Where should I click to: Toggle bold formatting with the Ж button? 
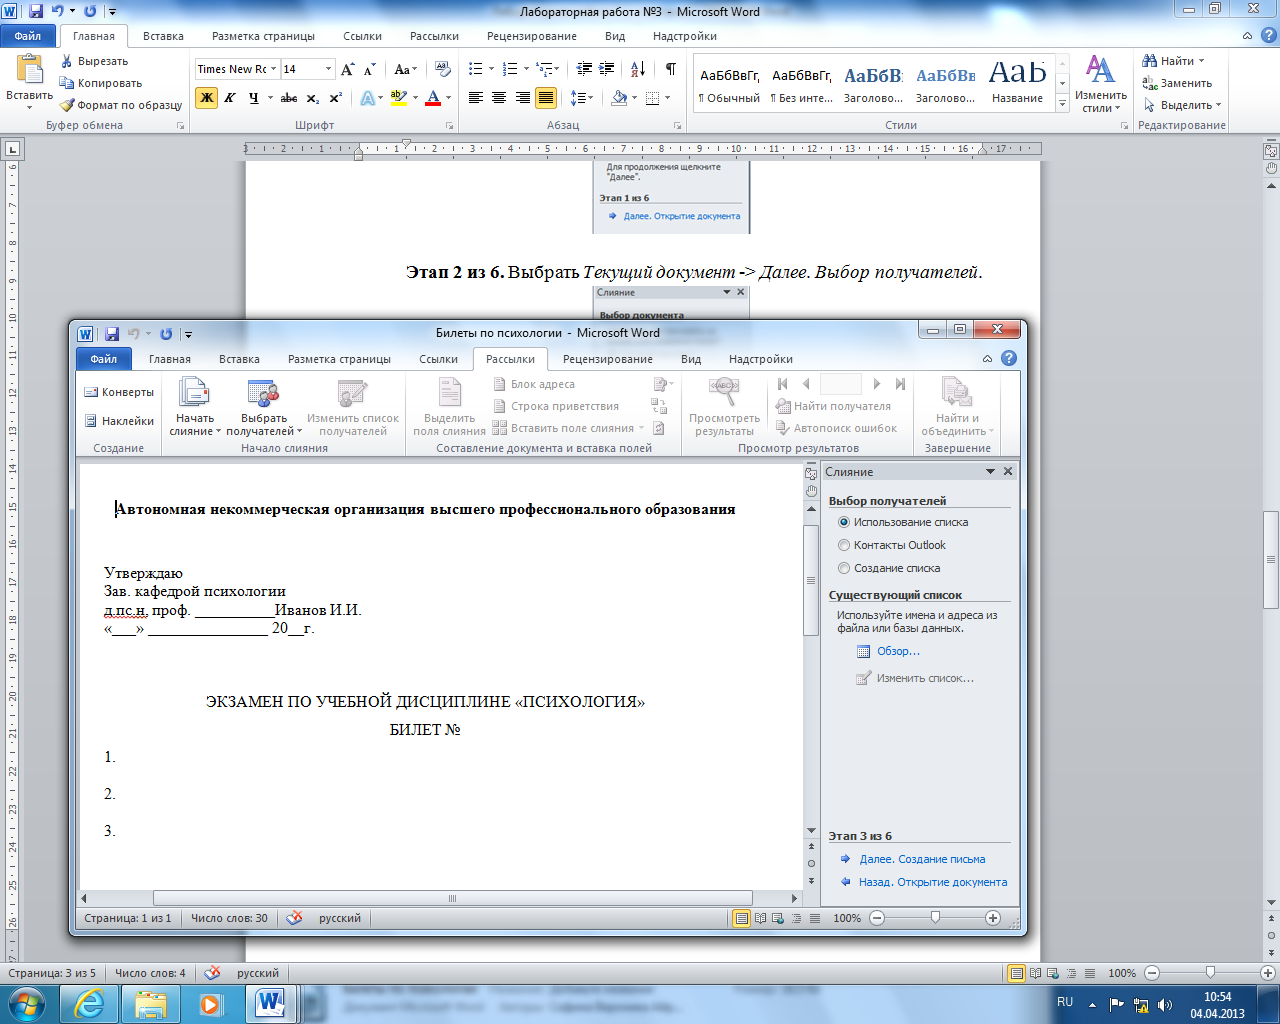pos(206,98)
